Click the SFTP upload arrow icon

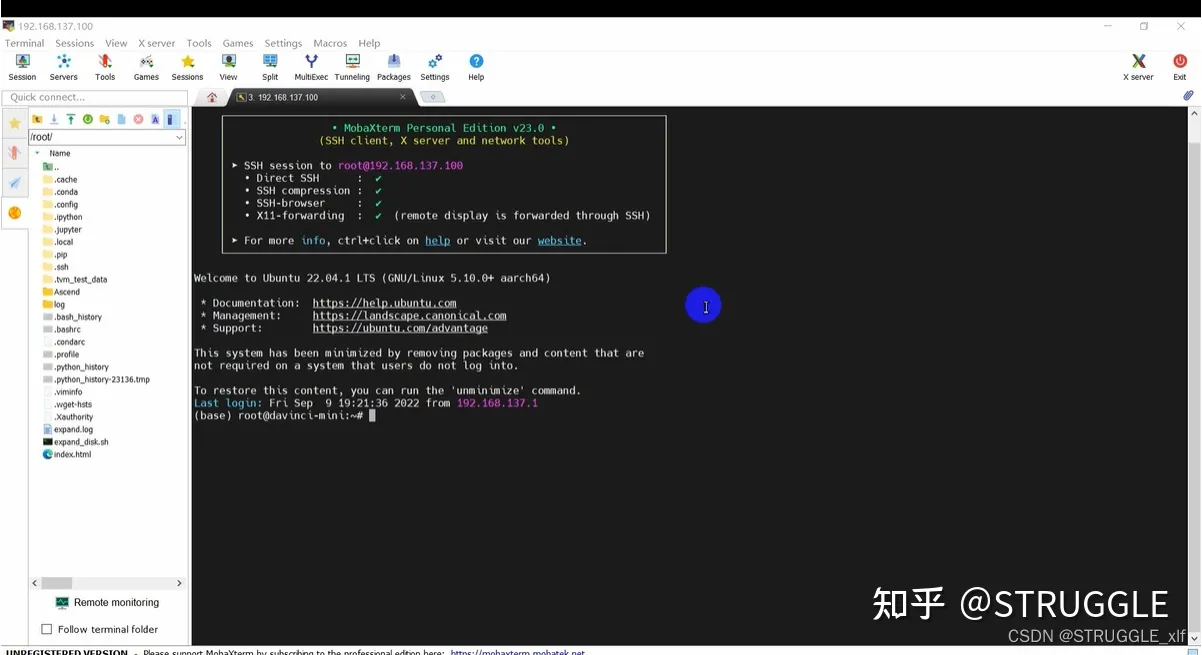coord(71,119)
